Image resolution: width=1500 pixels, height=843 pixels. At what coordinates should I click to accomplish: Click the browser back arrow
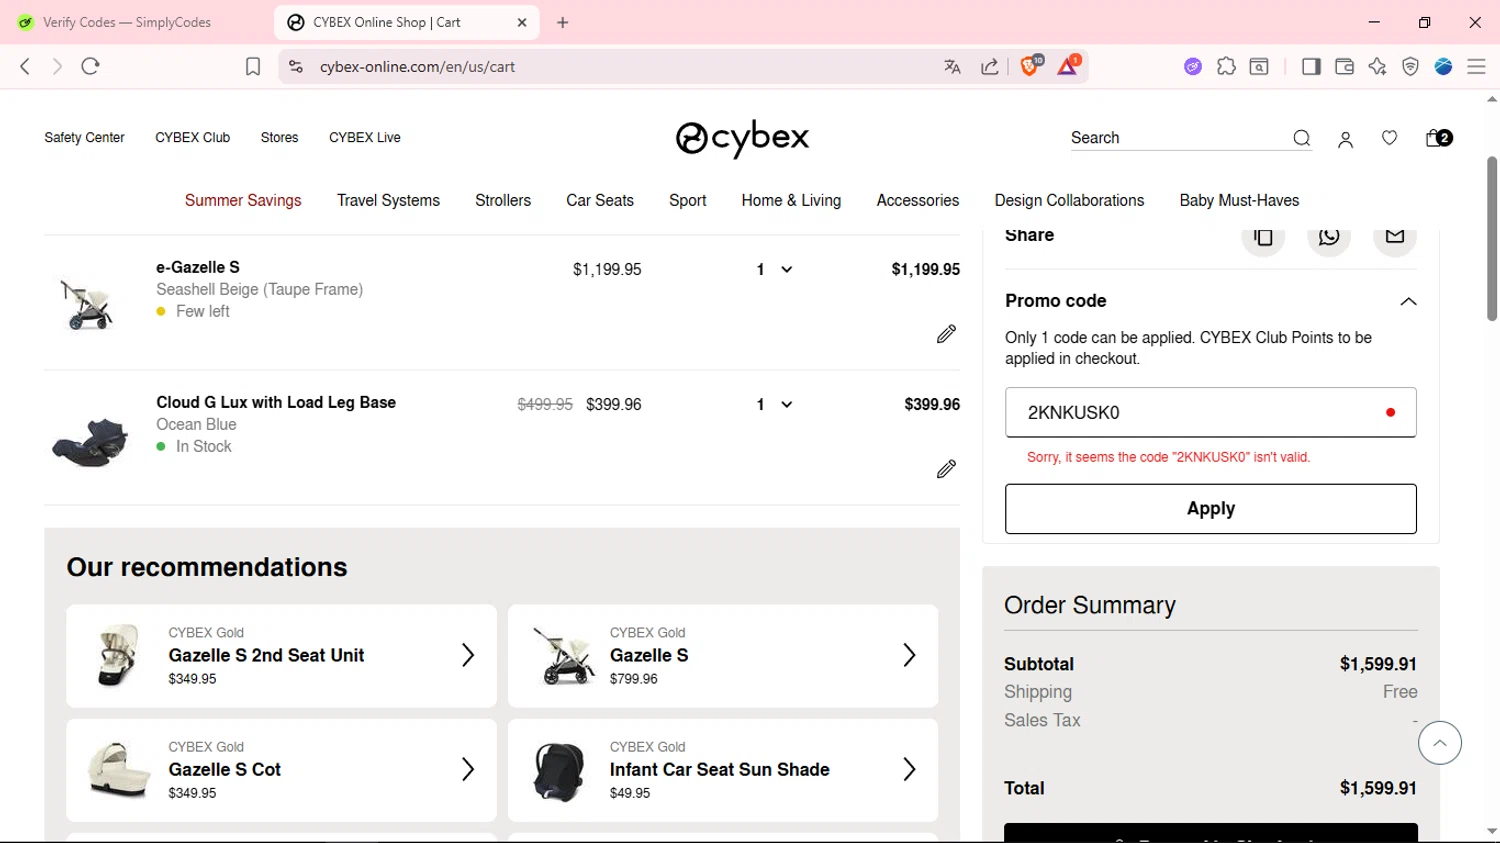pos(25,66)
